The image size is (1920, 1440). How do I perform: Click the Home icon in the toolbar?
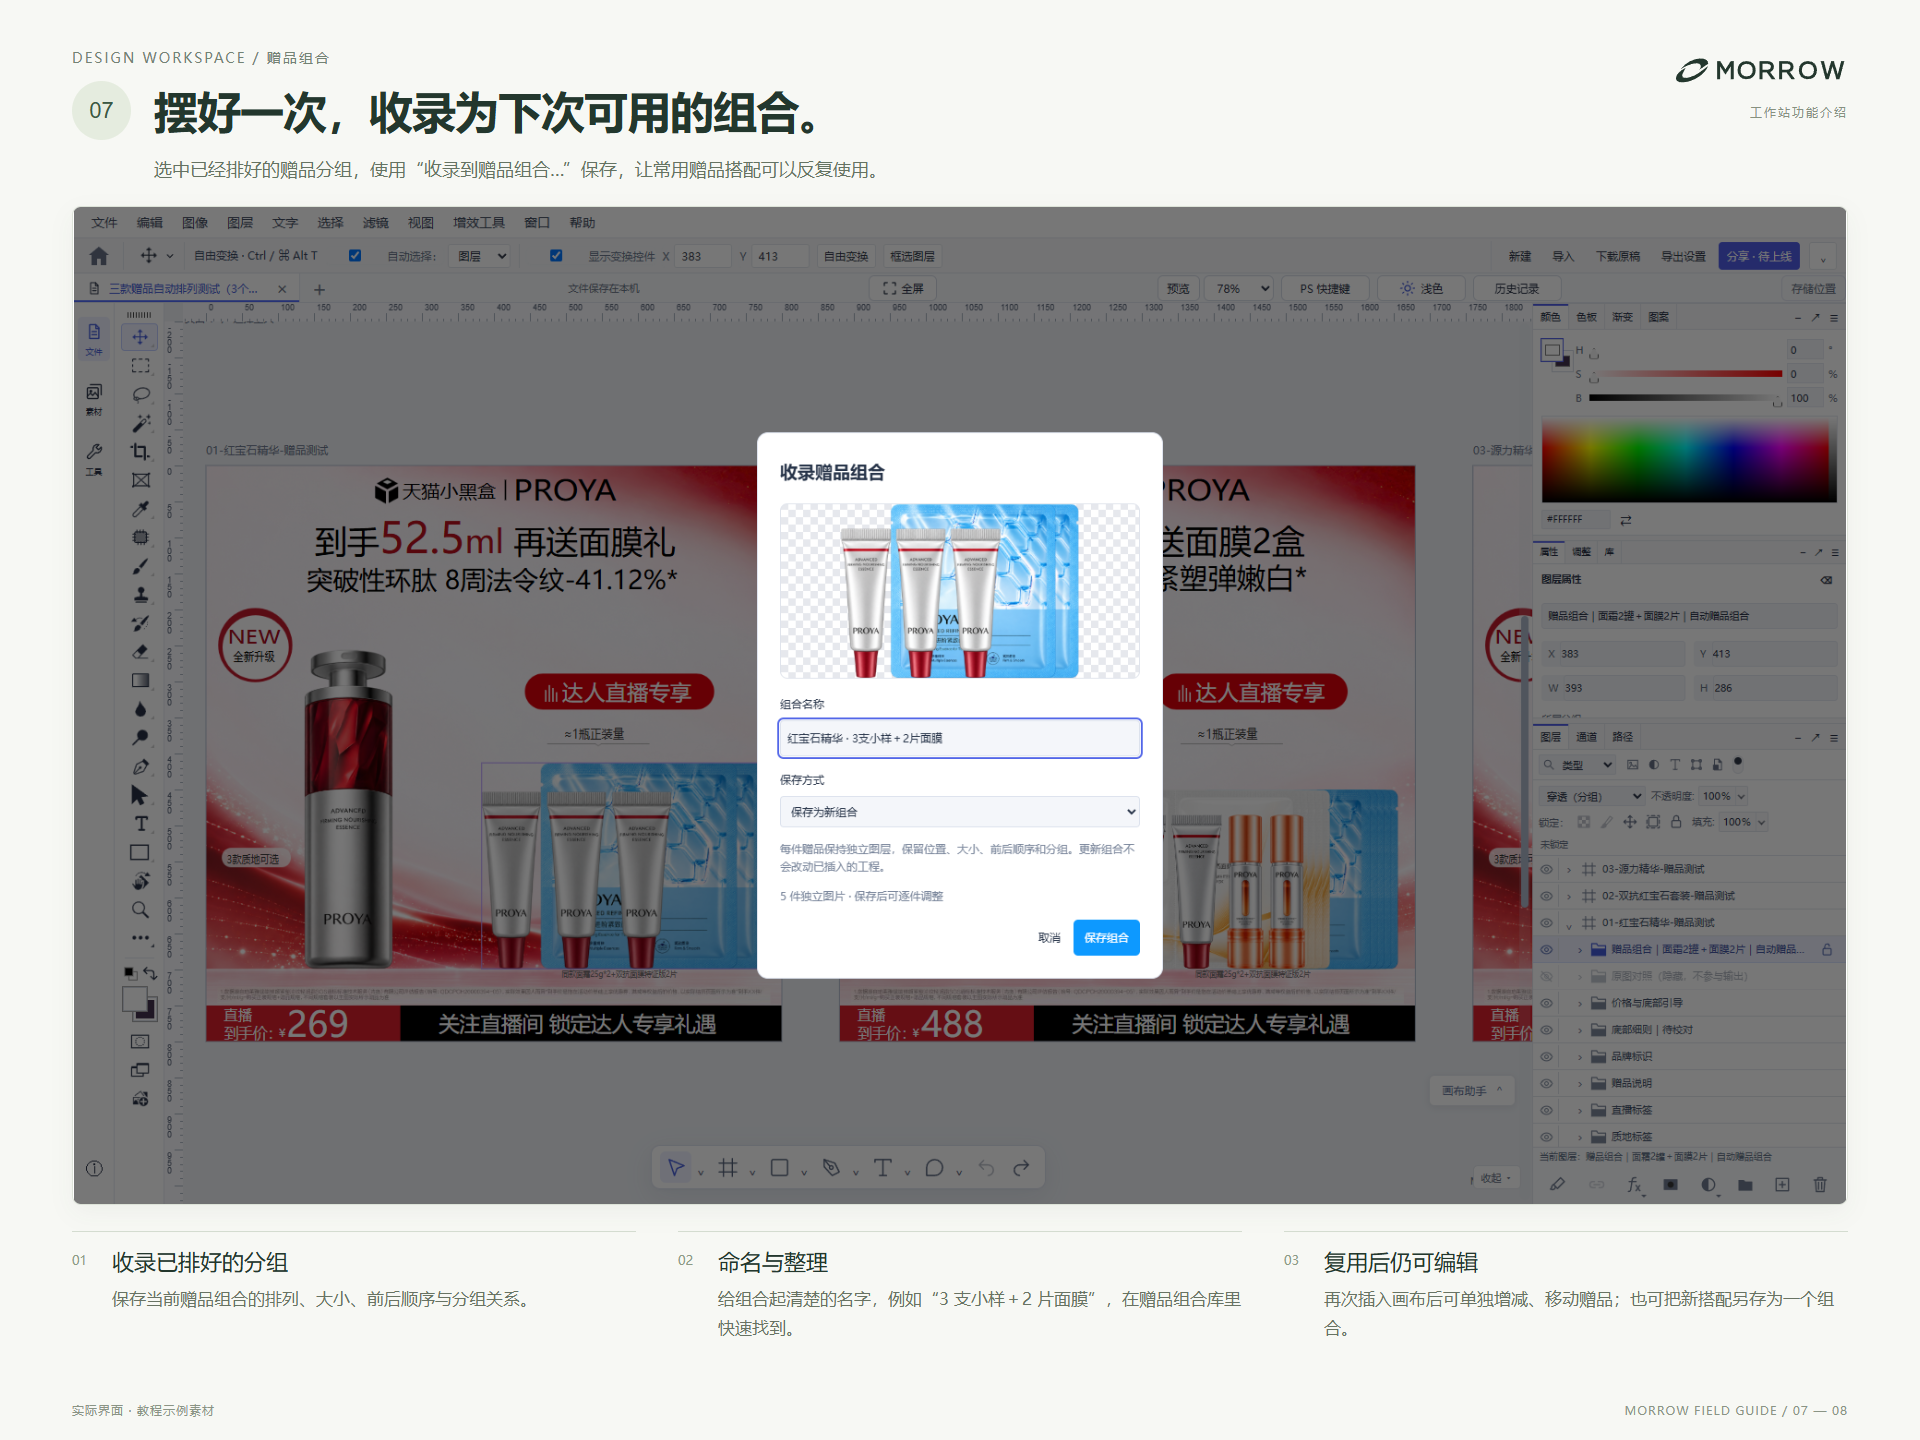coord(98,256)
